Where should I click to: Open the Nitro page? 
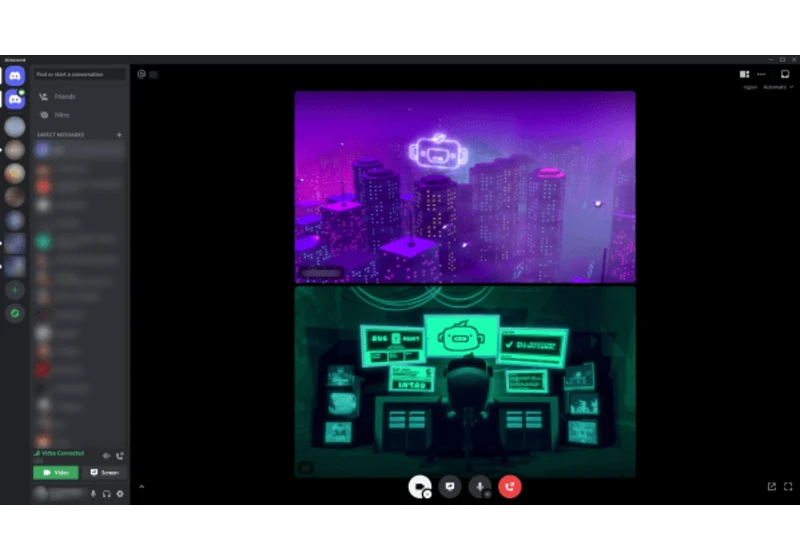pos(80,115)
